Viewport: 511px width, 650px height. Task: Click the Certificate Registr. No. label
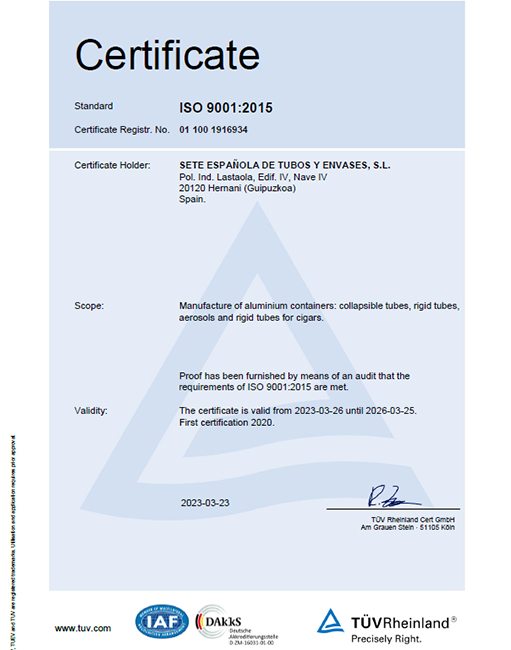[x=122, y=130]
